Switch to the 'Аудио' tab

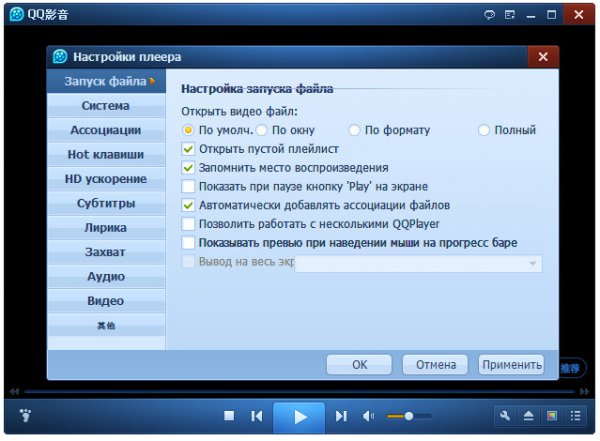point(106,276)
